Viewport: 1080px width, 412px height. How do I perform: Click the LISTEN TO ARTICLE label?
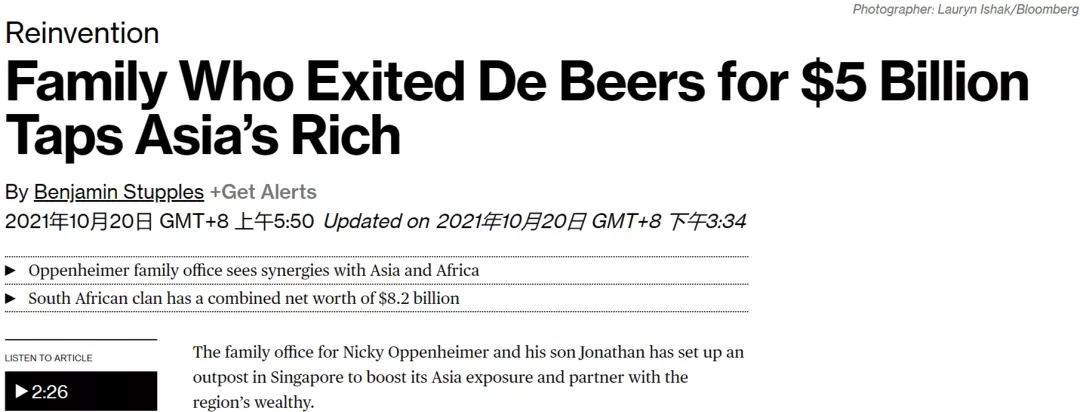click(48, 358)
